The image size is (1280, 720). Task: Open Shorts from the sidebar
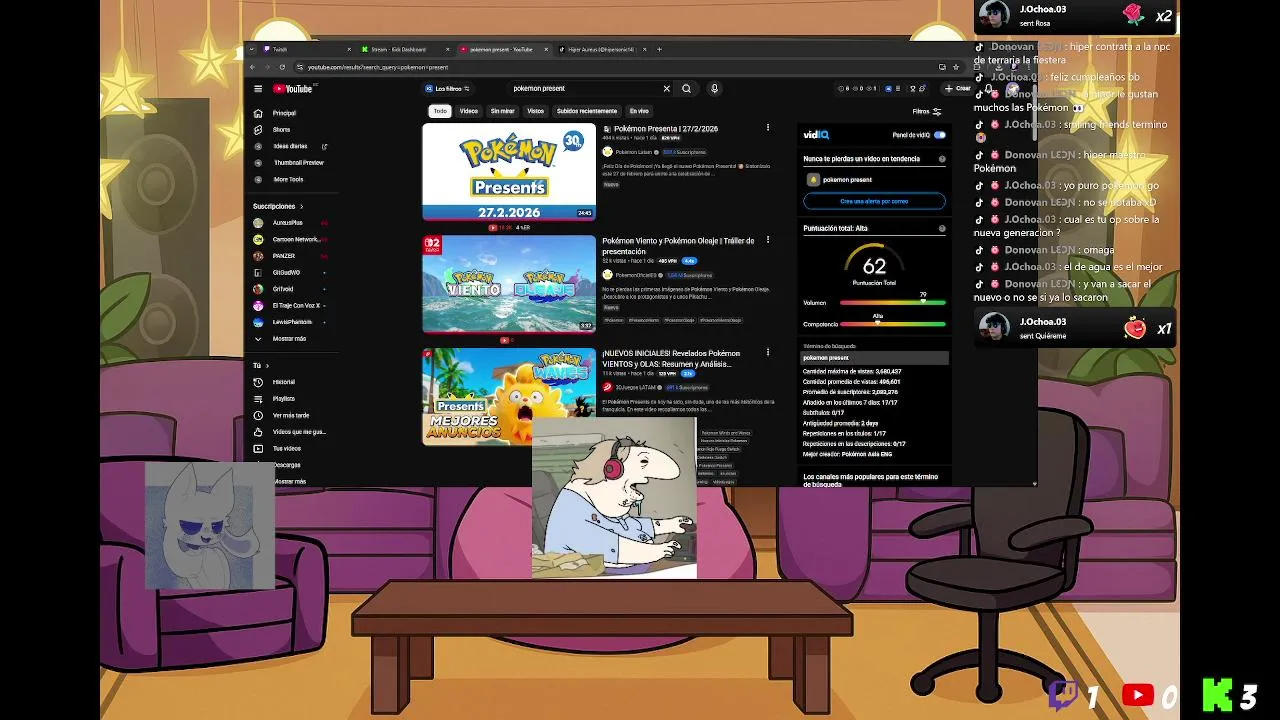pos(281,129)
